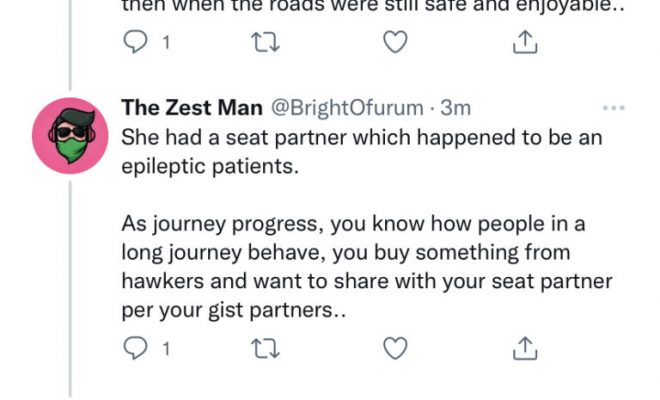
Task: Click the reply count on the top tweet
Action: [165, 43]
